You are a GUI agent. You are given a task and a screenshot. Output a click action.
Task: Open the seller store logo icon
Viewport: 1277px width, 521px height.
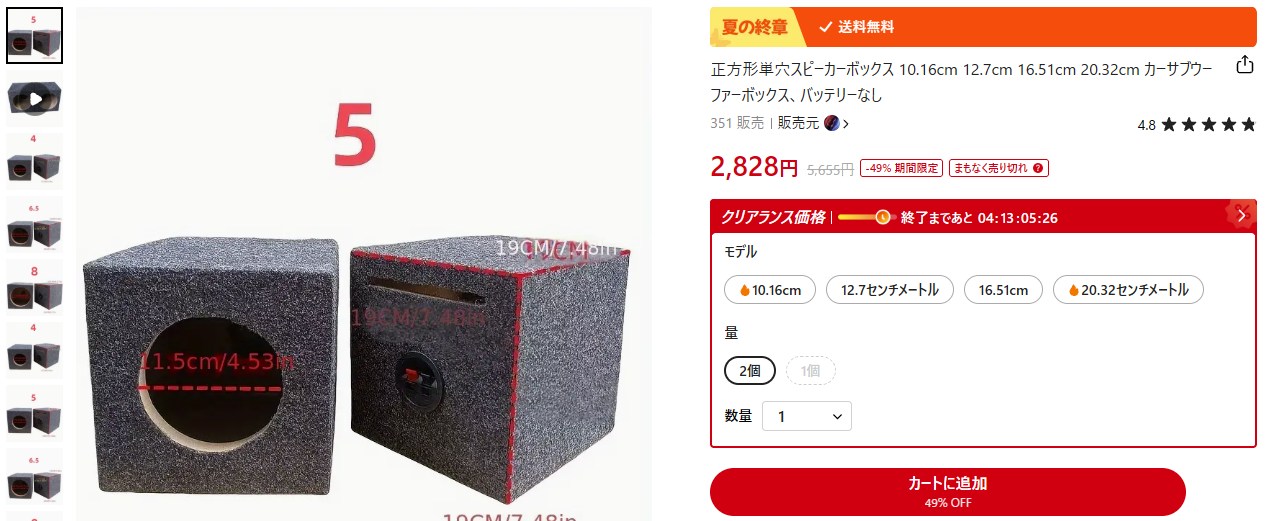coord(831,124)
